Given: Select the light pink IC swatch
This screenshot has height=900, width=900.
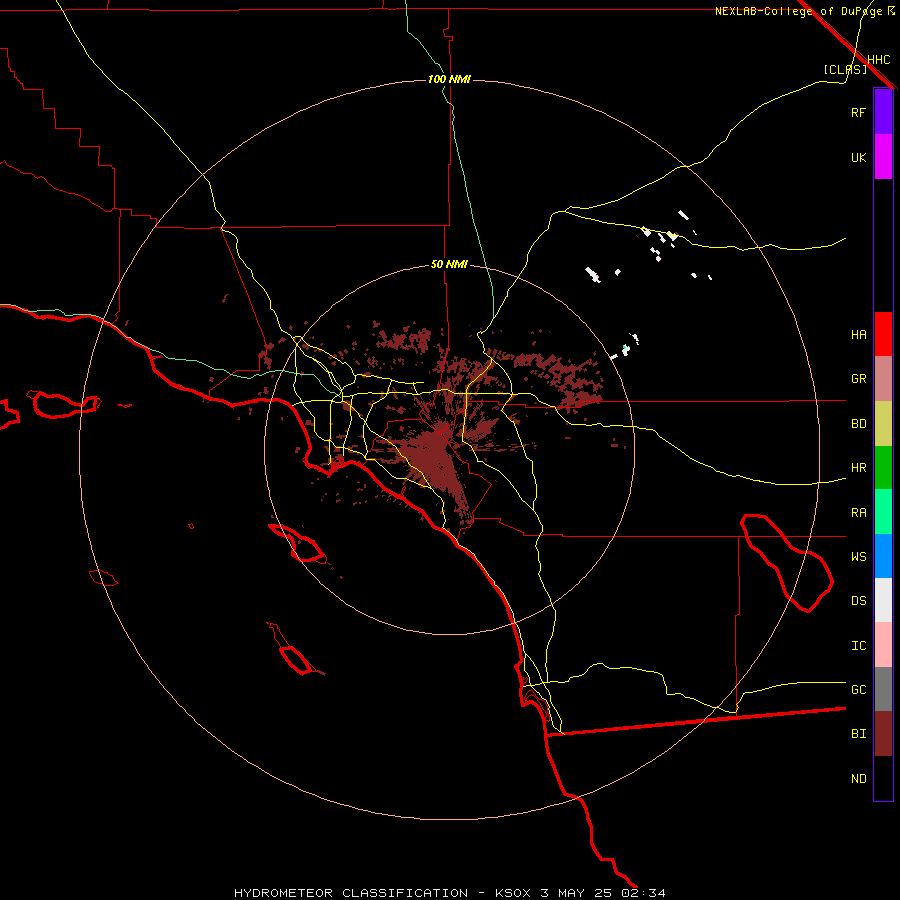Looking at the screenshot, I should click(x=883, y=645).
